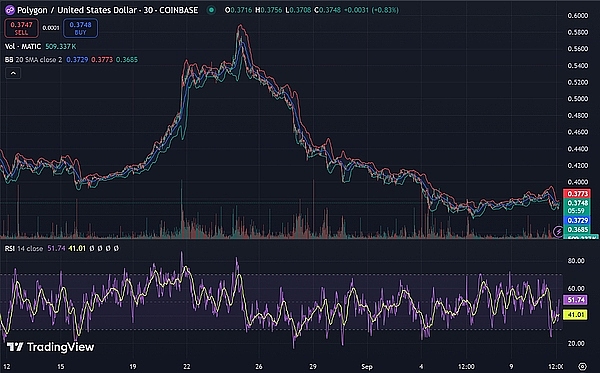The width and height of the screenshot is (600, 373).
Task: Click the 0.5800 price axis label
Action: pyautogui.click(x=577, y=32)
